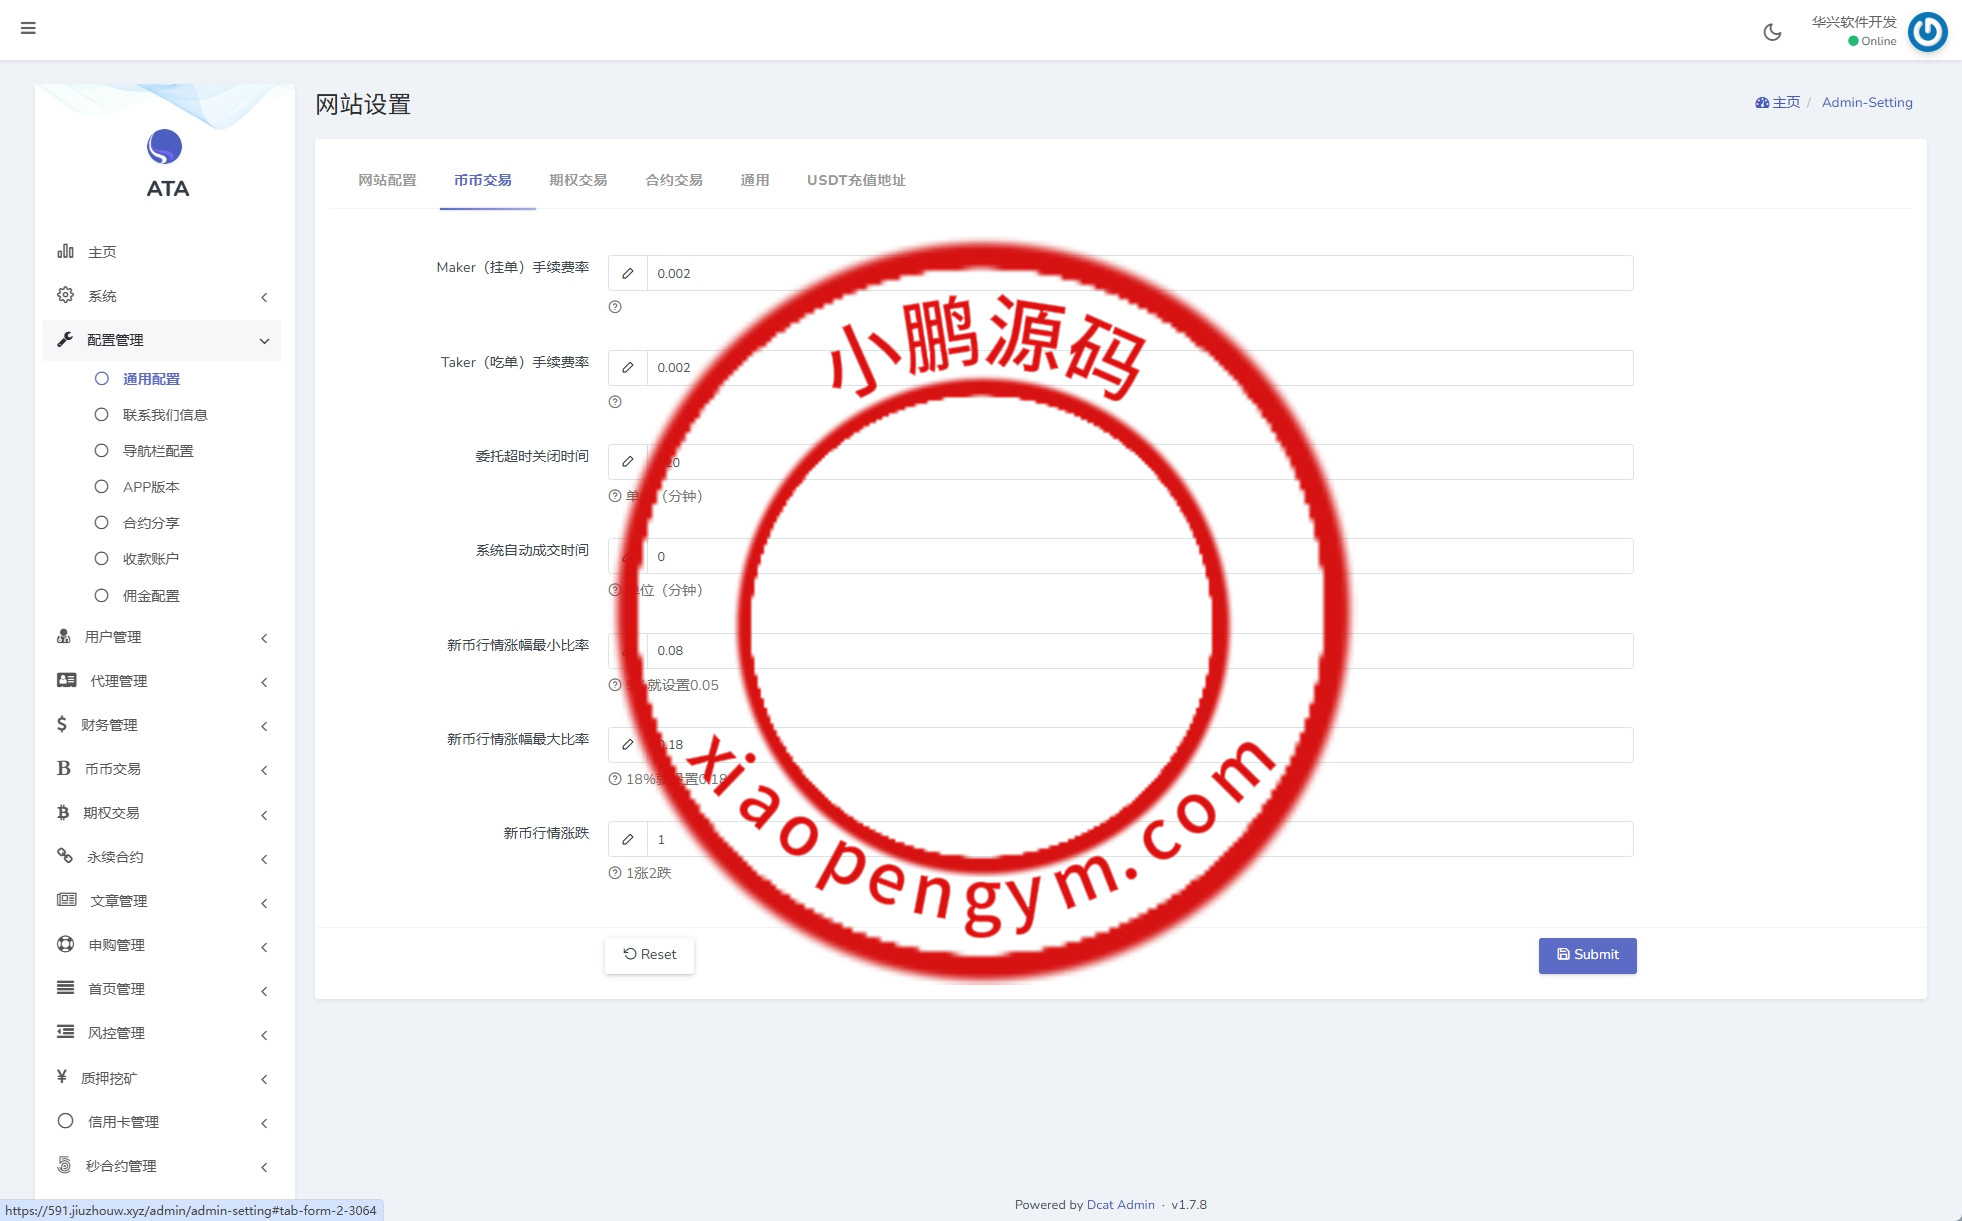The width and height of the screenshot is (1962, 1221).
Task: Open the USDT充值地址 tab
Action: [856, 180]
